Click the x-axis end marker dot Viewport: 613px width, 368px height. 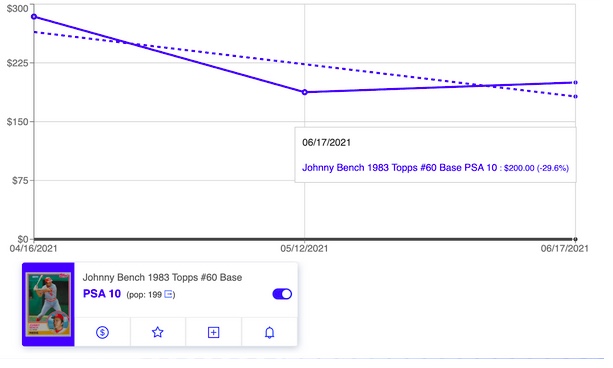click(x=575, y=239)
